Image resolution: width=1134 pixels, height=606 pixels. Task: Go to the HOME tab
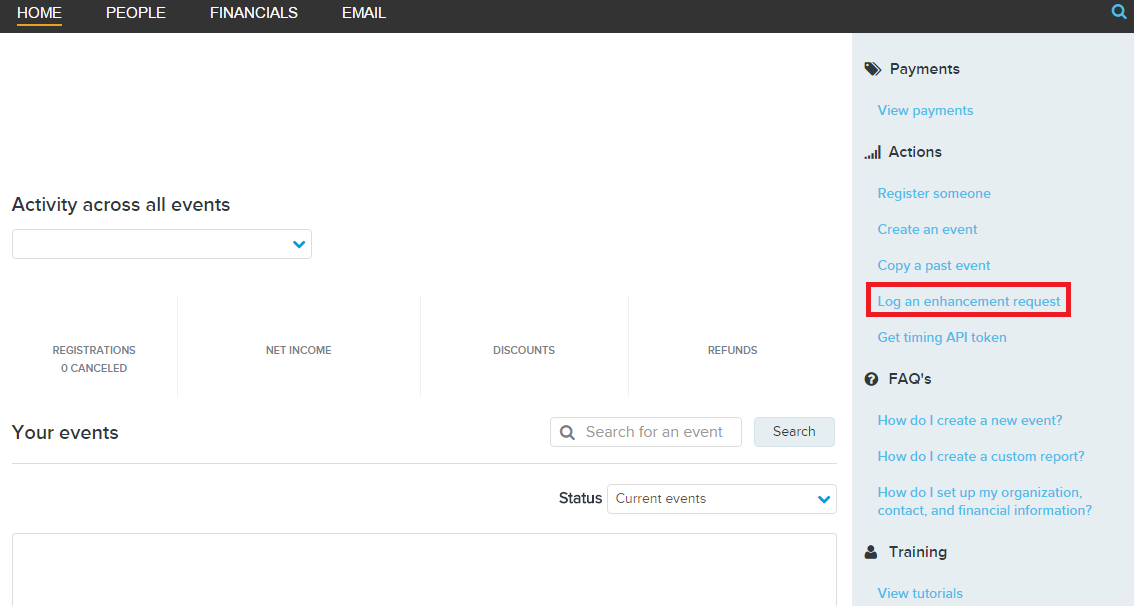[39, 13]
